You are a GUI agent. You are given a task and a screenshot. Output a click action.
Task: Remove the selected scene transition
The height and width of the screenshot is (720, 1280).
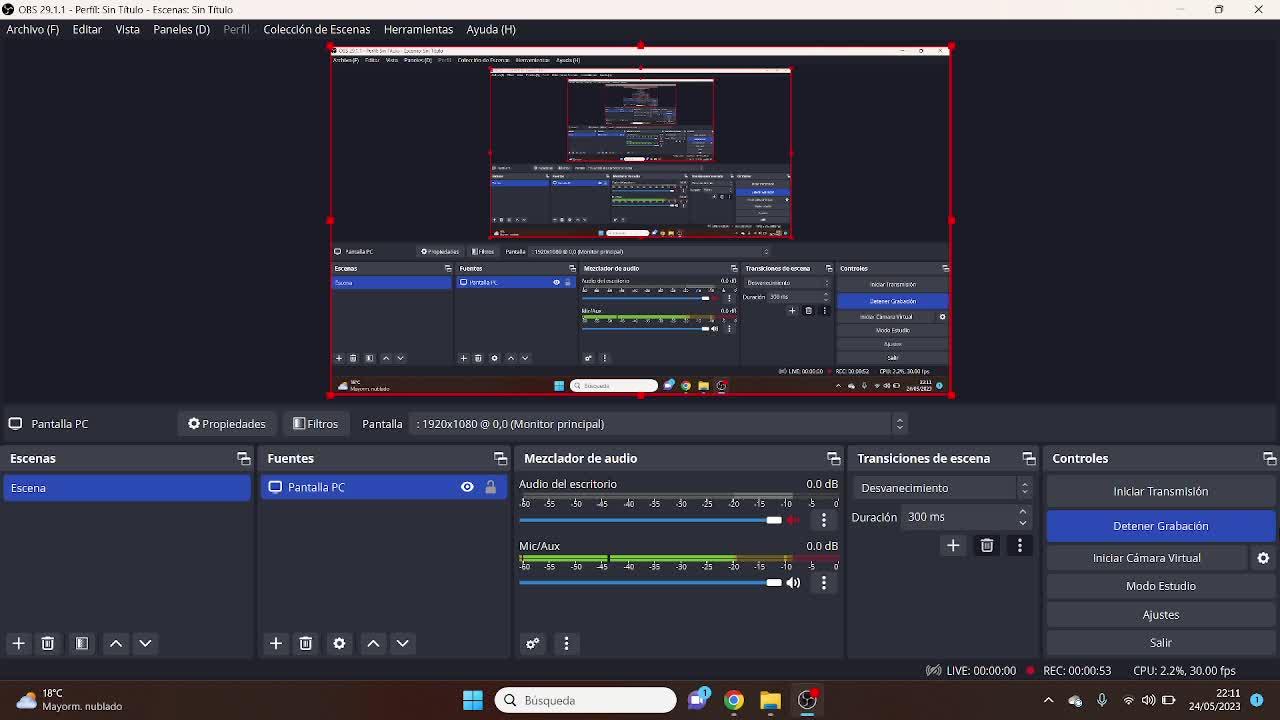tap(987, 545)
